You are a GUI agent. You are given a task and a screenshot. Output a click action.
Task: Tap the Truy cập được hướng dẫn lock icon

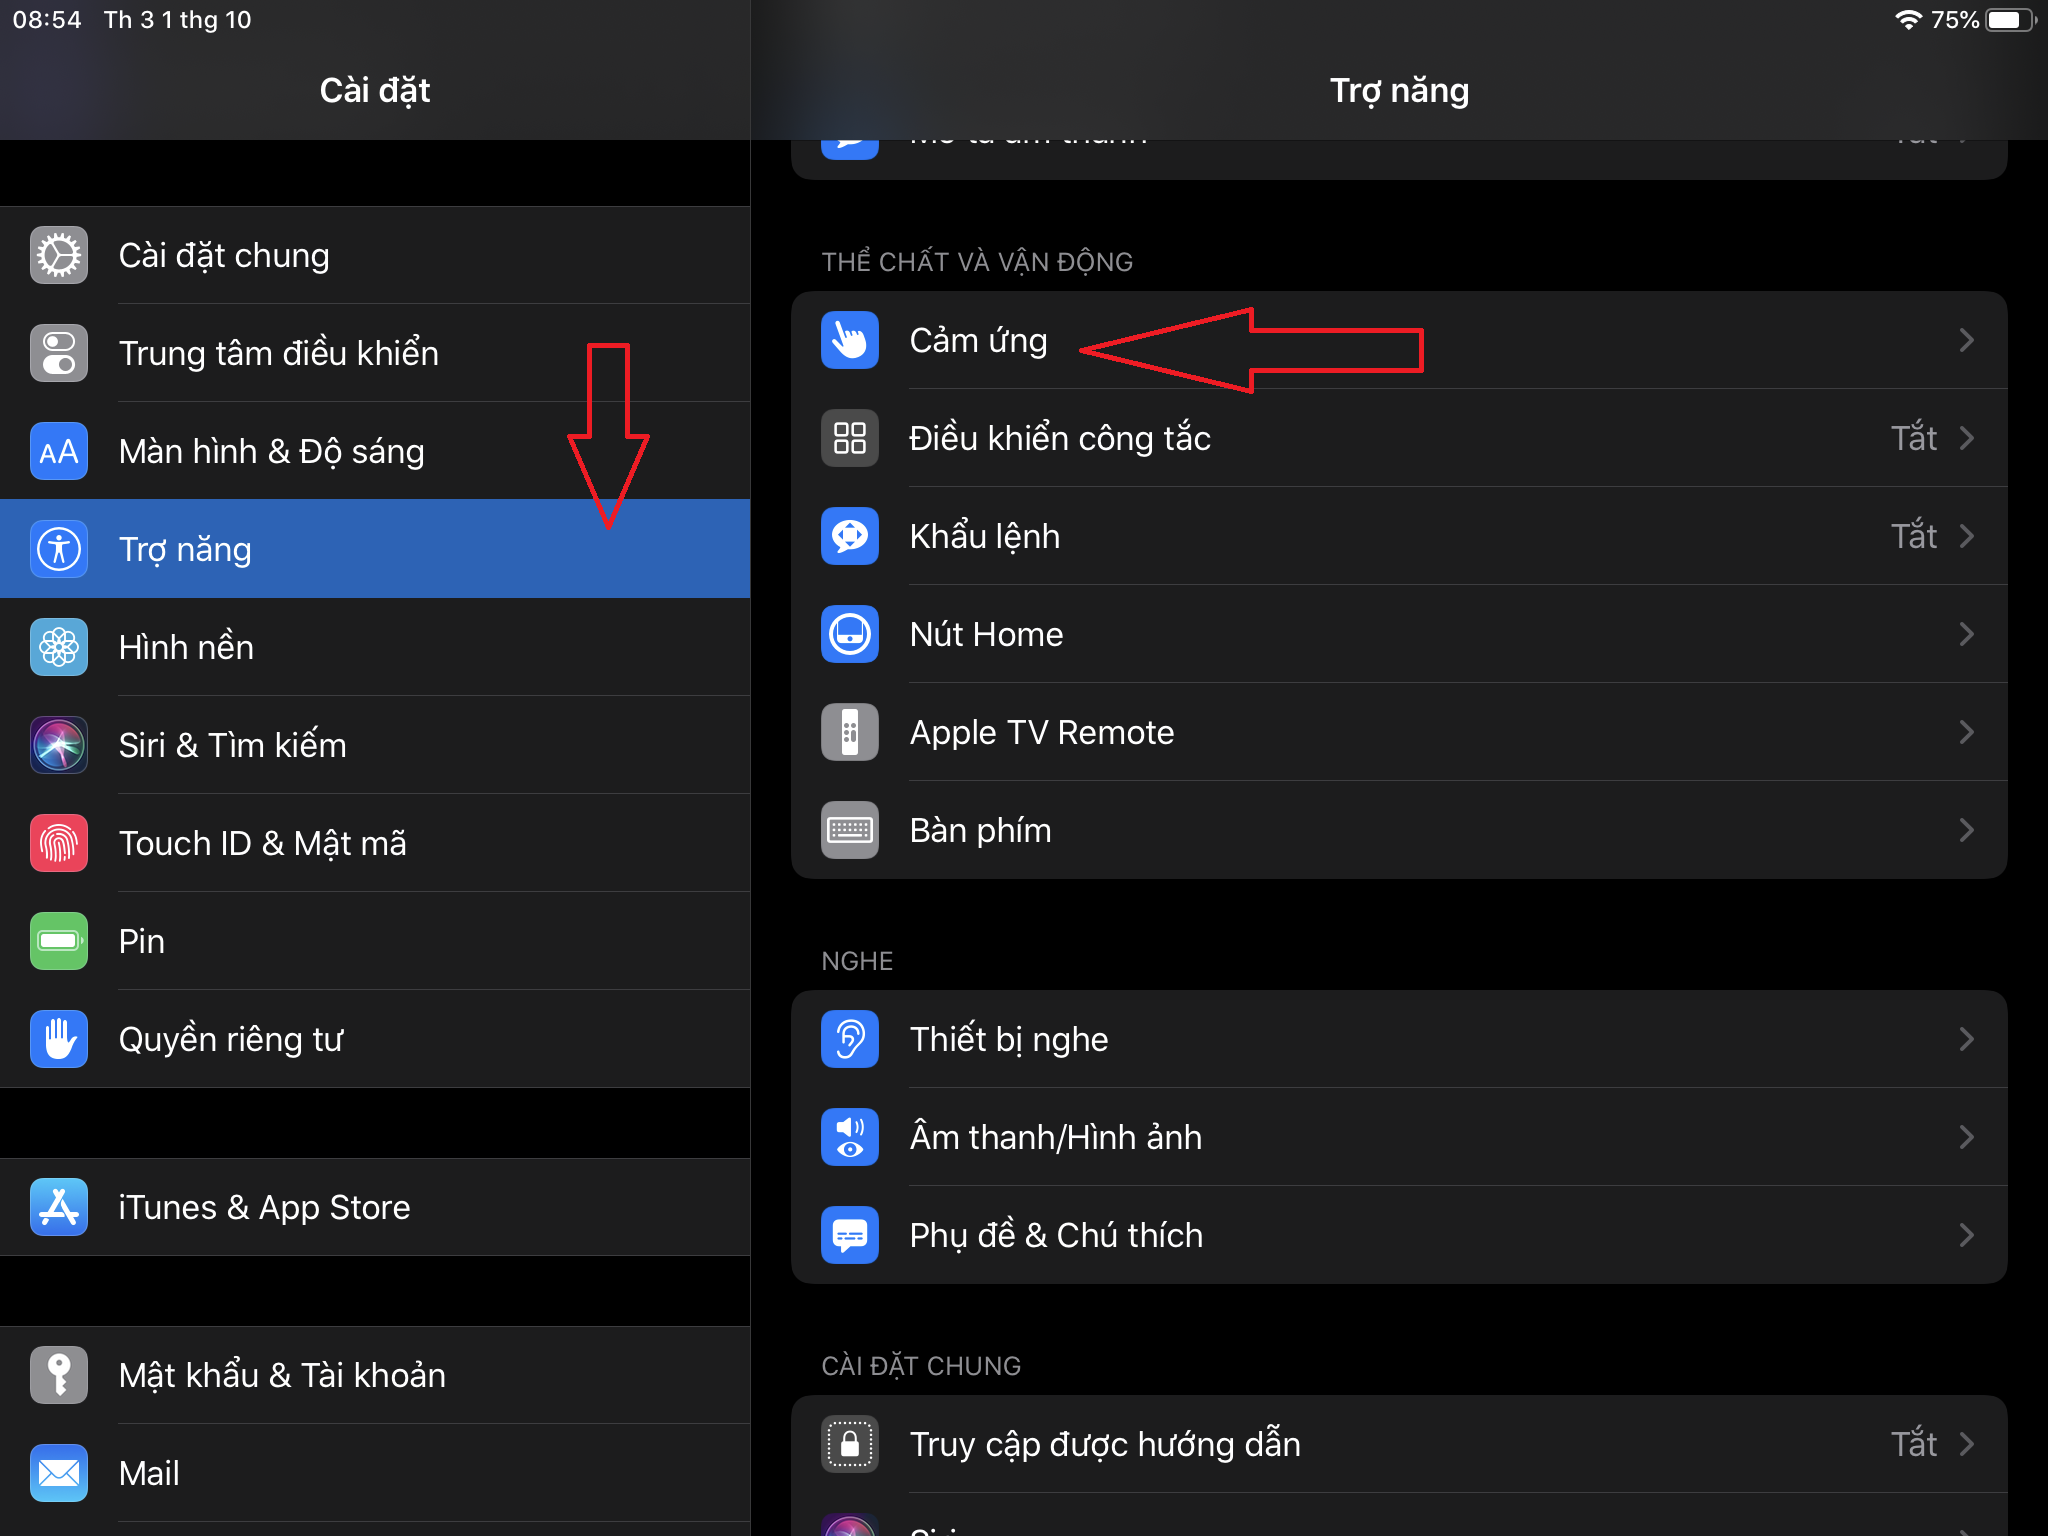tap(850, 1444)
